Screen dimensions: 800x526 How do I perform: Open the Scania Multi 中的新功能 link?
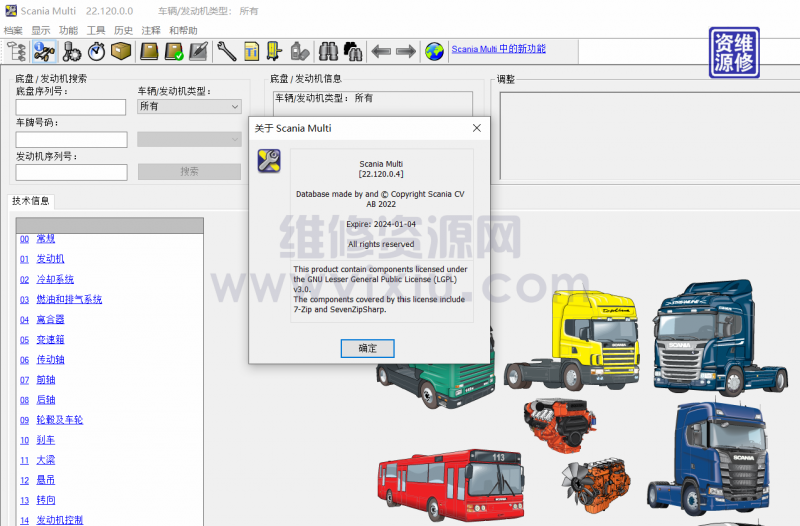(x=498, y=49)
